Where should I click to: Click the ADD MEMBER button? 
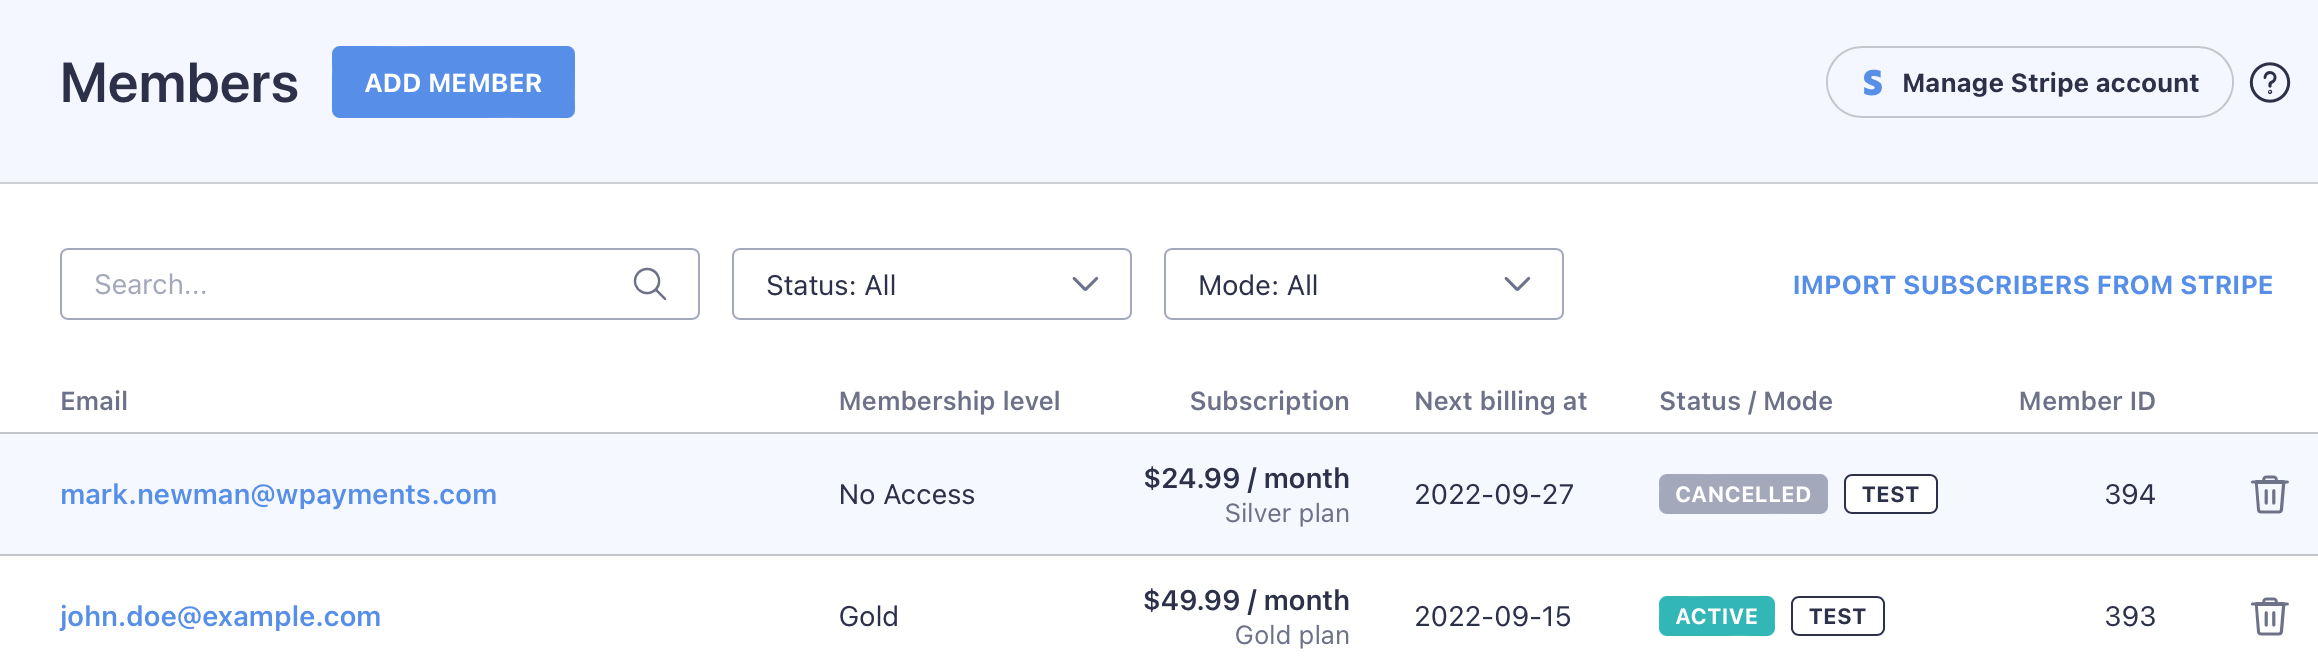(453, 82)
